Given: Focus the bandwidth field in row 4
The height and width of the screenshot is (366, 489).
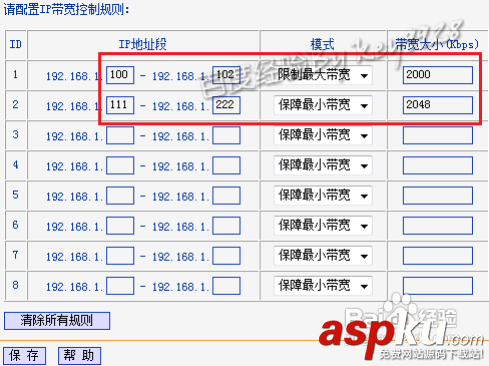Looking at the screenshot, I should [x=438, y=165].
